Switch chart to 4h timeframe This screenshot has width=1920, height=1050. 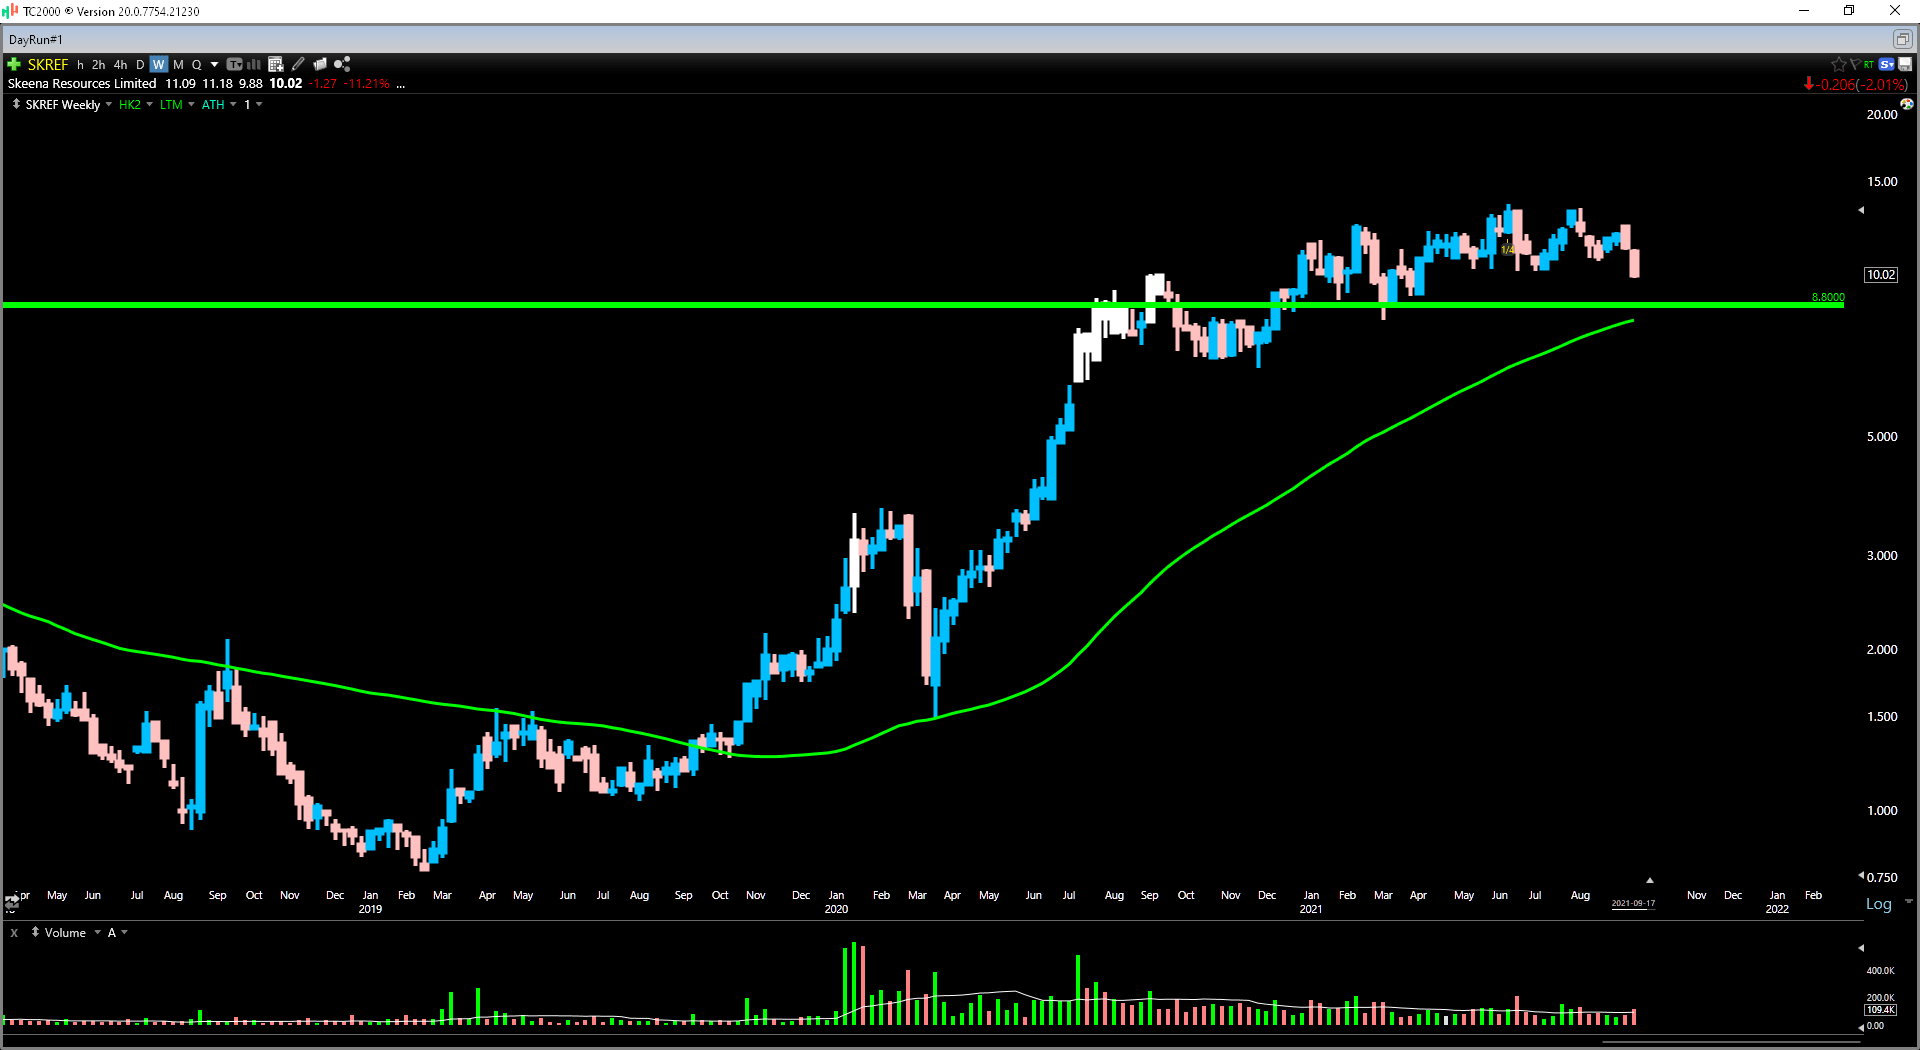pos(120,64)
